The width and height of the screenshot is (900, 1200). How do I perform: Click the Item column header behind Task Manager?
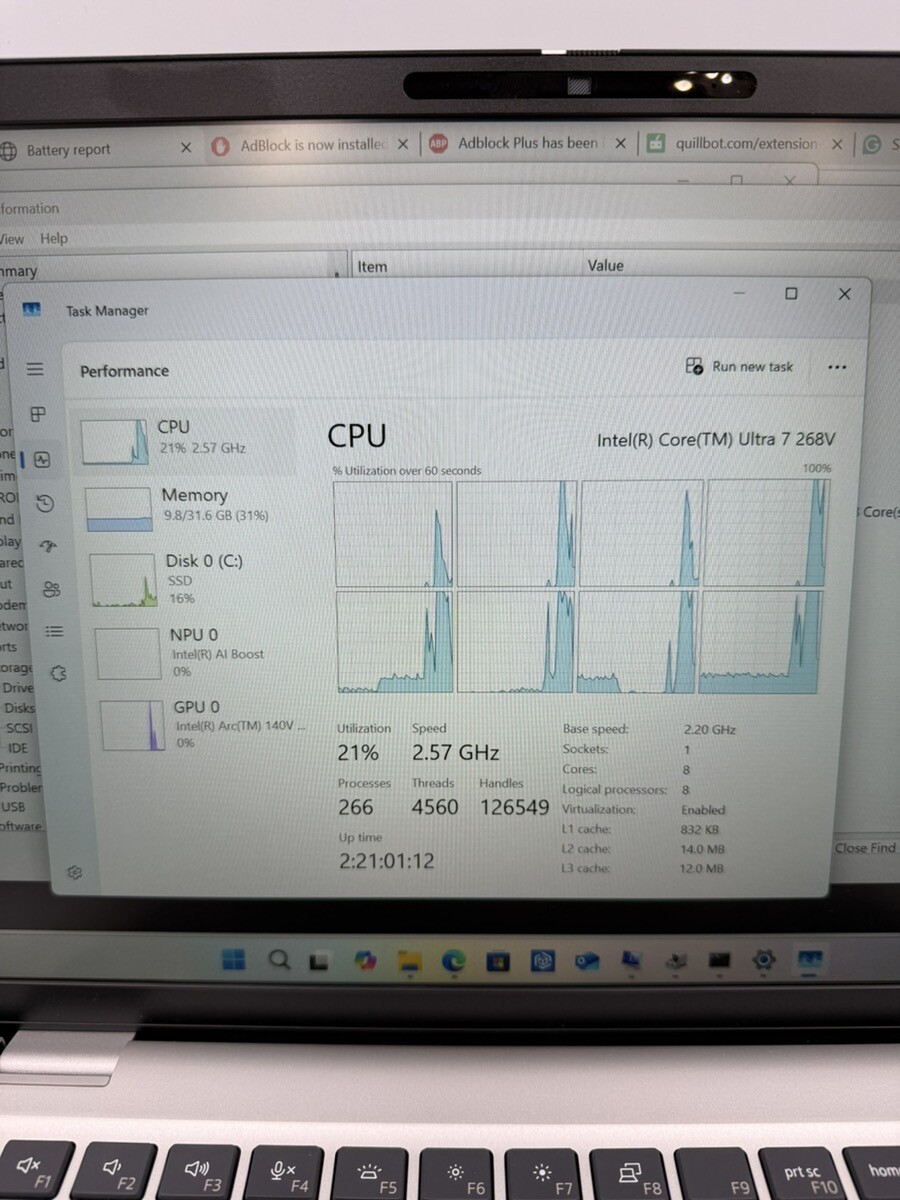tap(372, 266)
